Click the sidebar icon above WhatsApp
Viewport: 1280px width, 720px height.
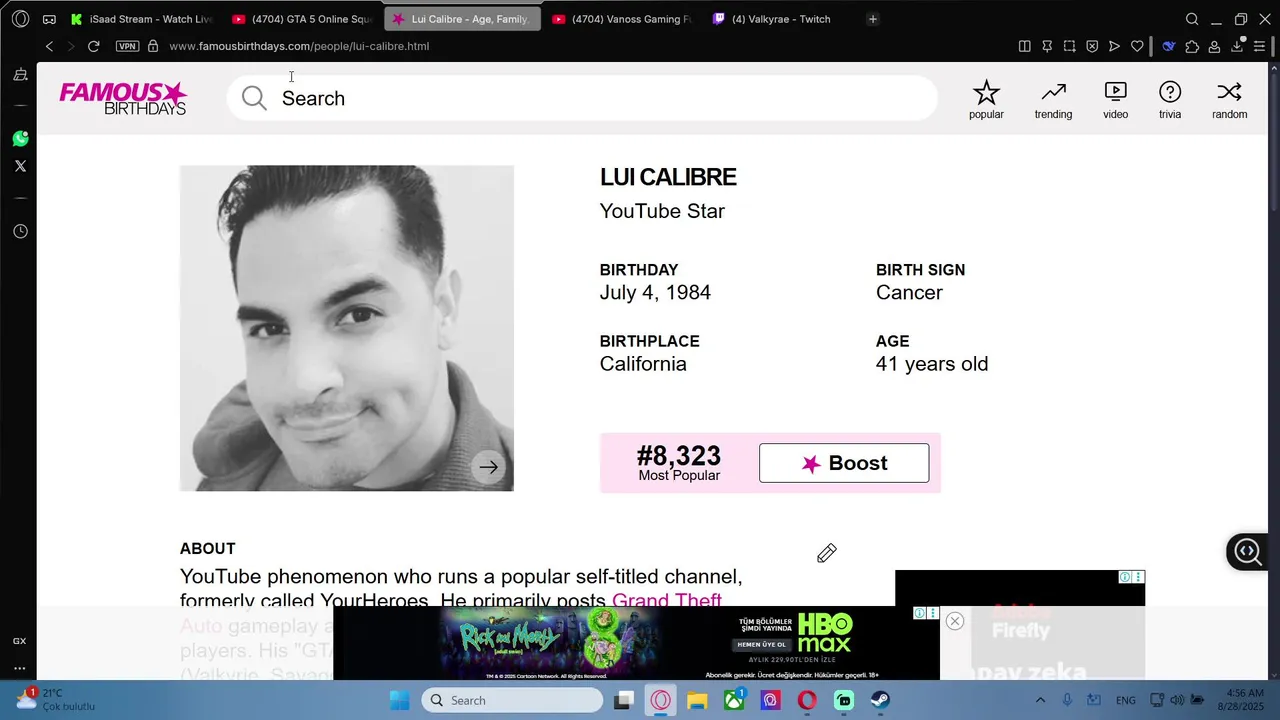point(20,75)
